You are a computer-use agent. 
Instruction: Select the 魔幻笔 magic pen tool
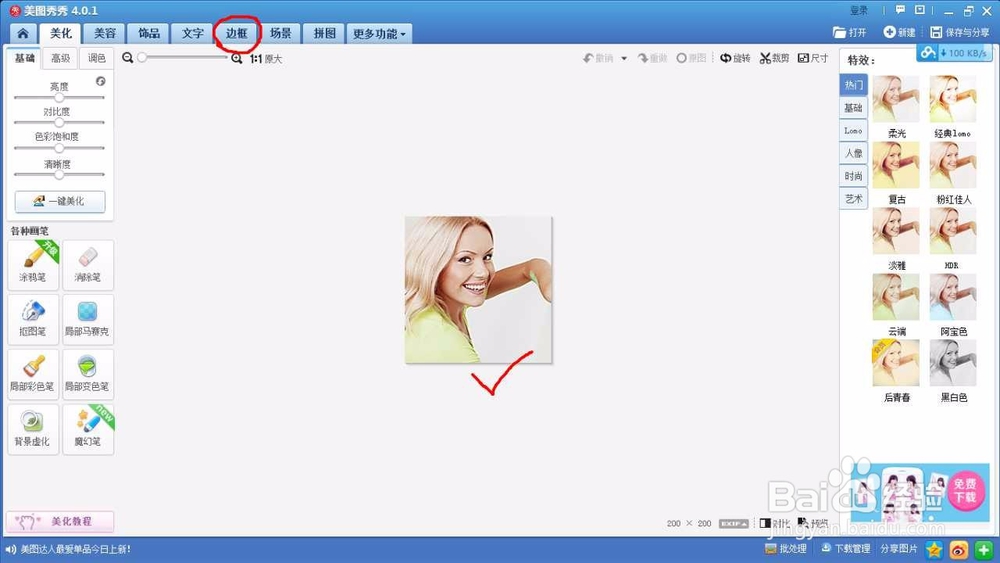pos(88,429)
